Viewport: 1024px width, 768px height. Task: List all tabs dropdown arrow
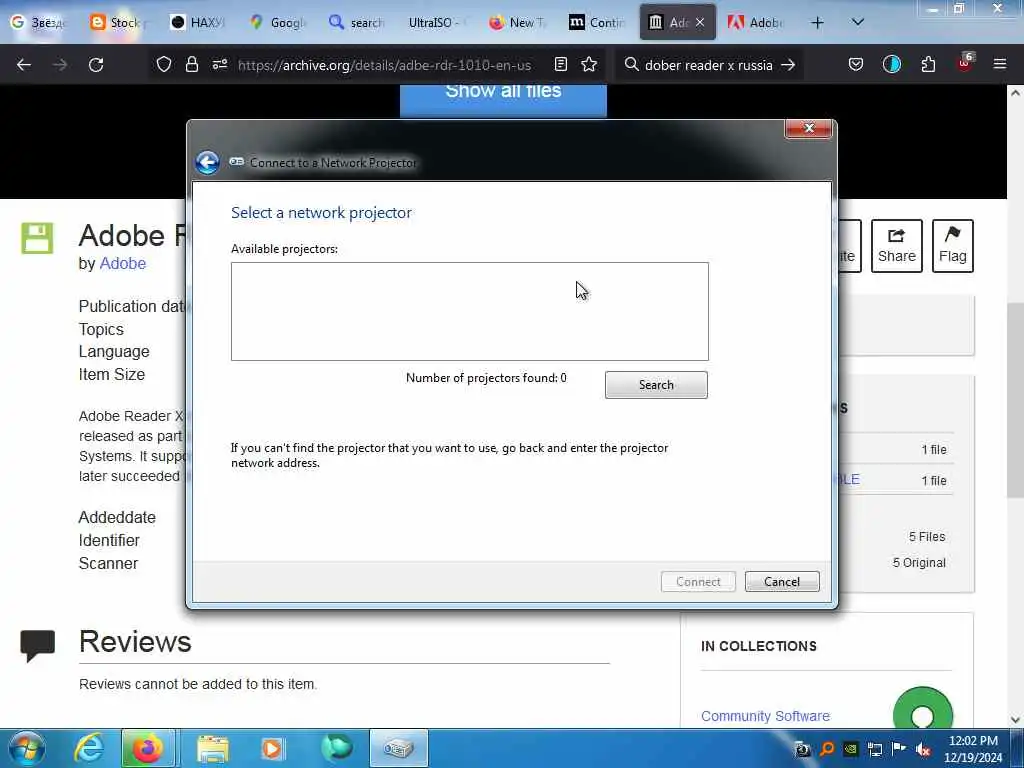(x=858, y=23)
